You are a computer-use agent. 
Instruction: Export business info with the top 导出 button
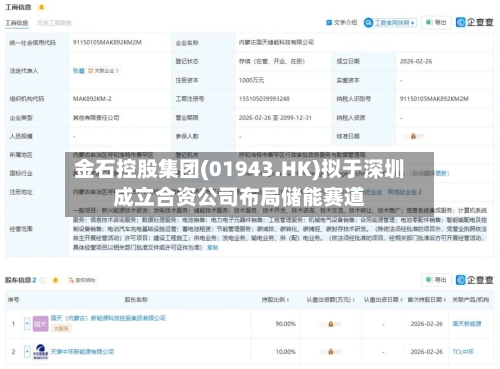(x=436, y=22)
